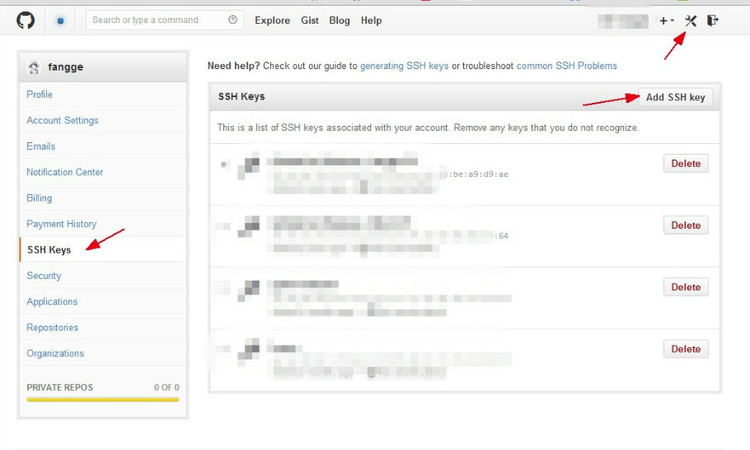Click the private repos usage bar
750x450 pixels.
[103, 399]
